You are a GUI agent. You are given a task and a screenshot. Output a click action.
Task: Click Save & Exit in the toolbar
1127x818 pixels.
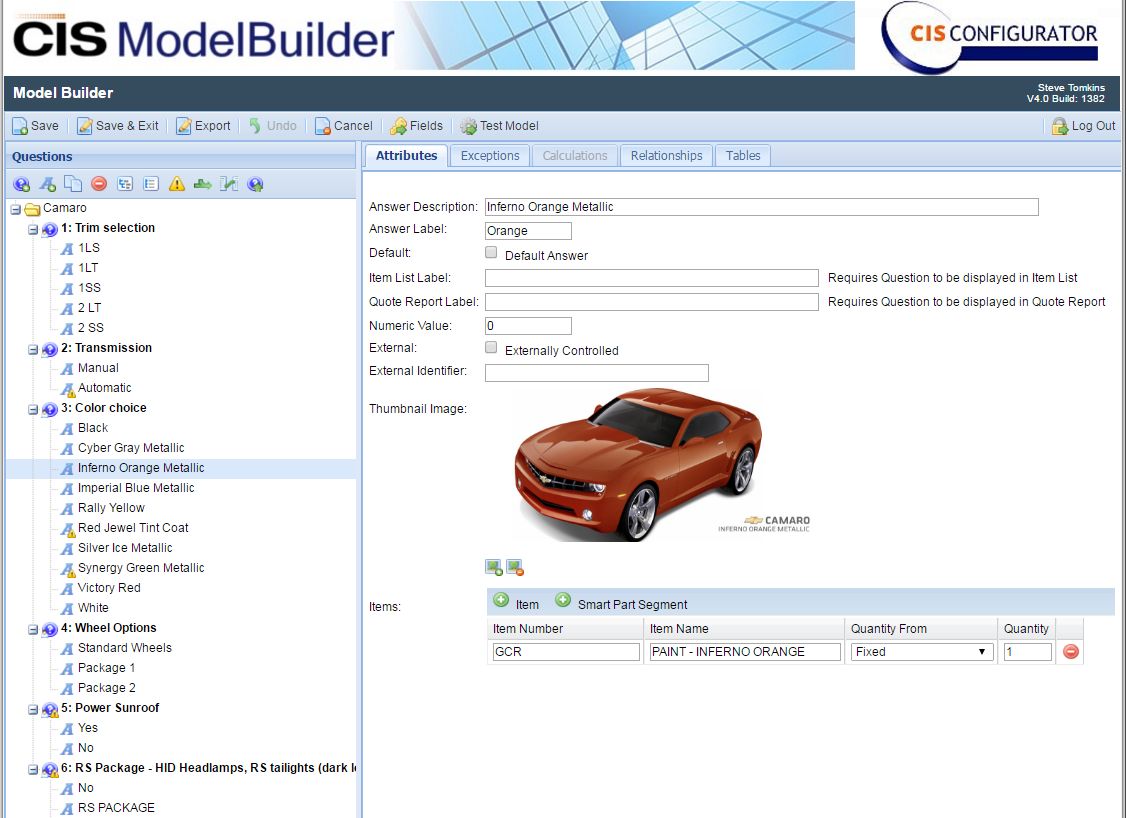tap(118, 127)
